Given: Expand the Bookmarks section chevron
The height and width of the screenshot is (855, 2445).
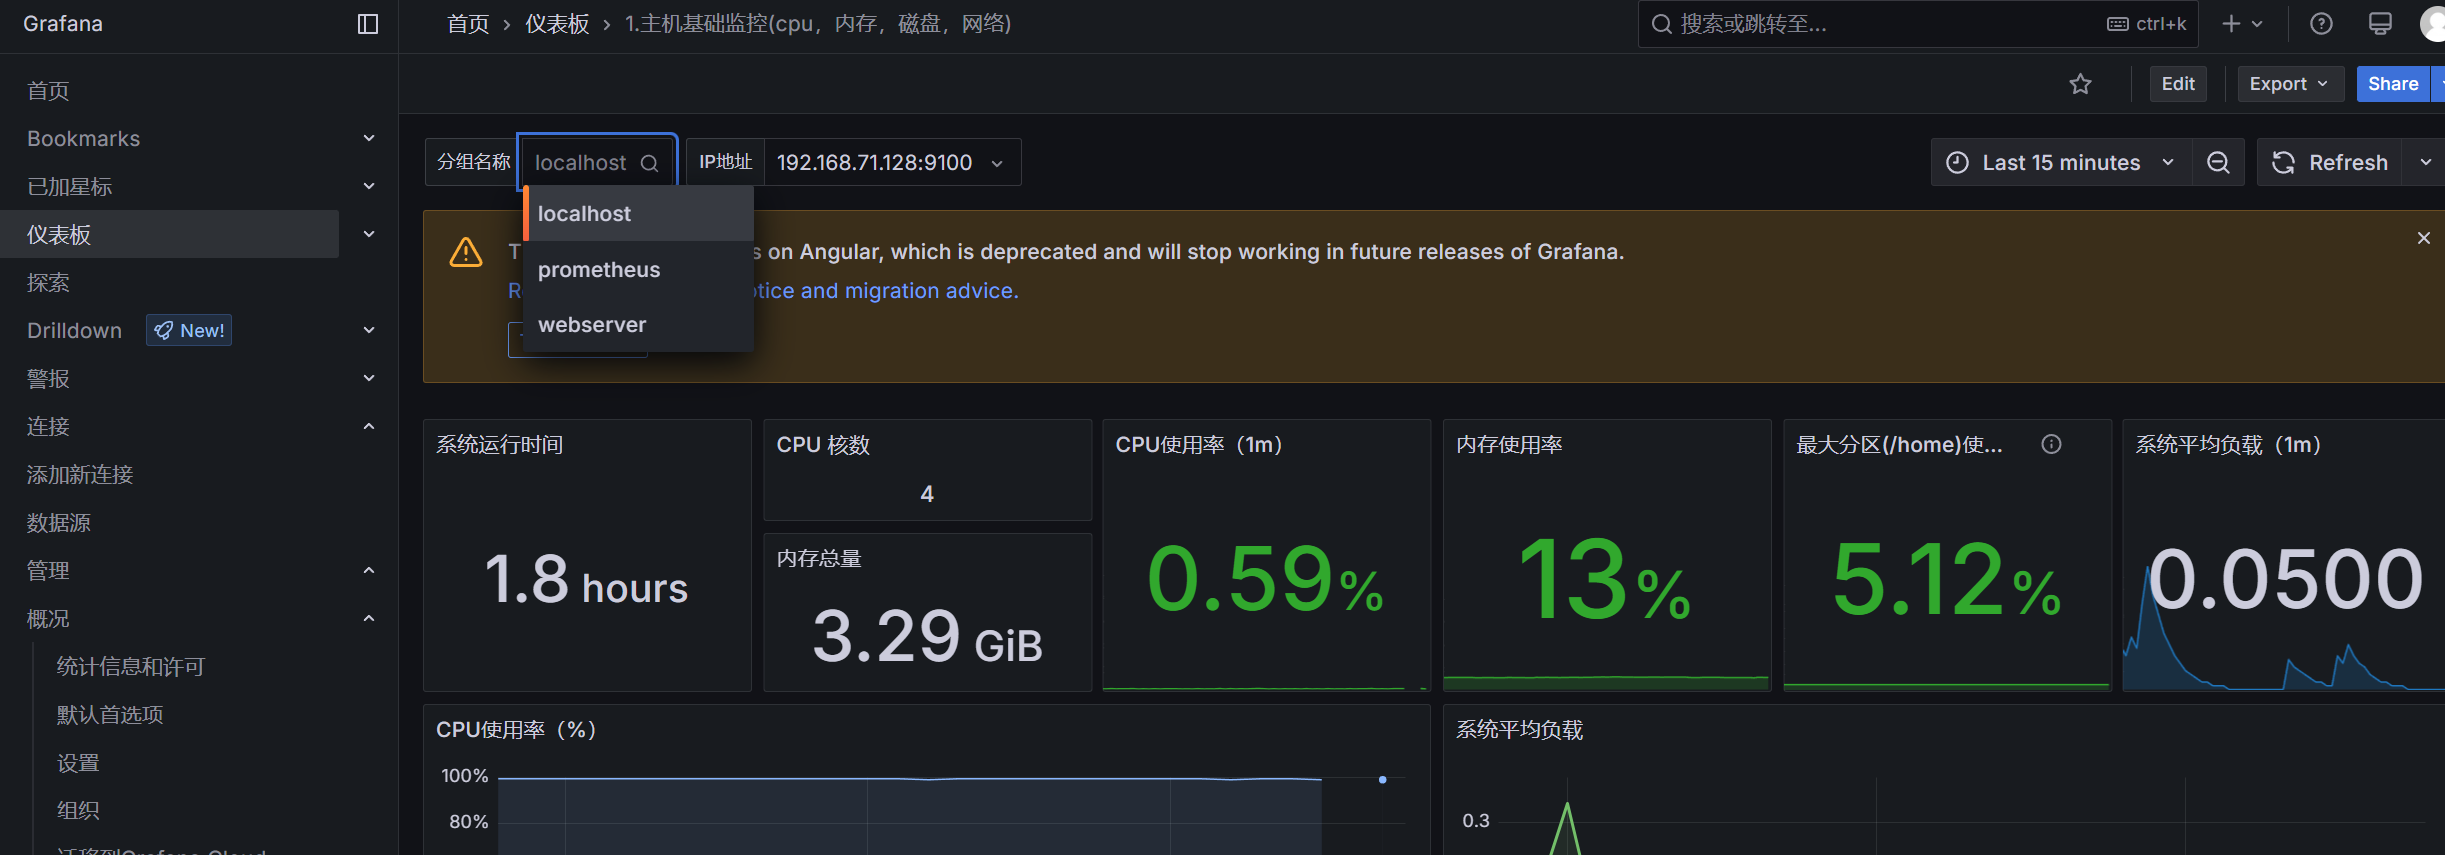Looking at the screenshot, I should pyautogui.click(x=369, y=138).
